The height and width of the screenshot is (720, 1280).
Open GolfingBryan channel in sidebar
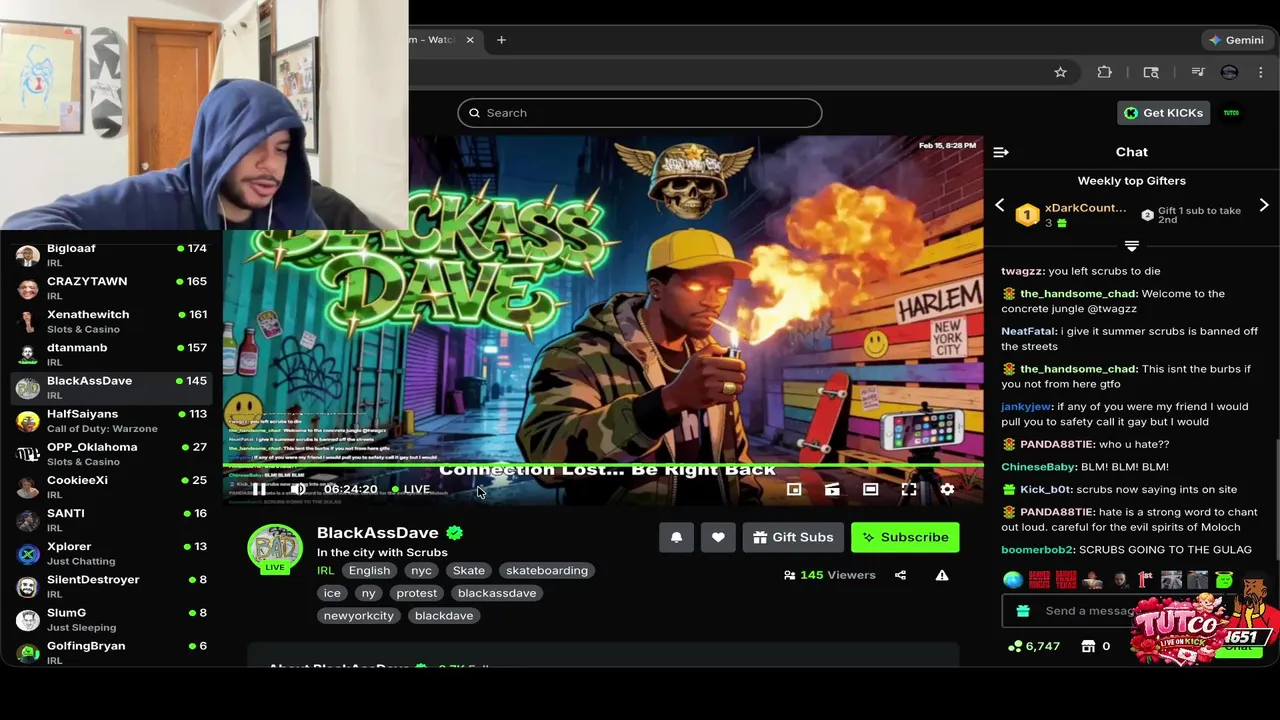click(x=111, y=652)
